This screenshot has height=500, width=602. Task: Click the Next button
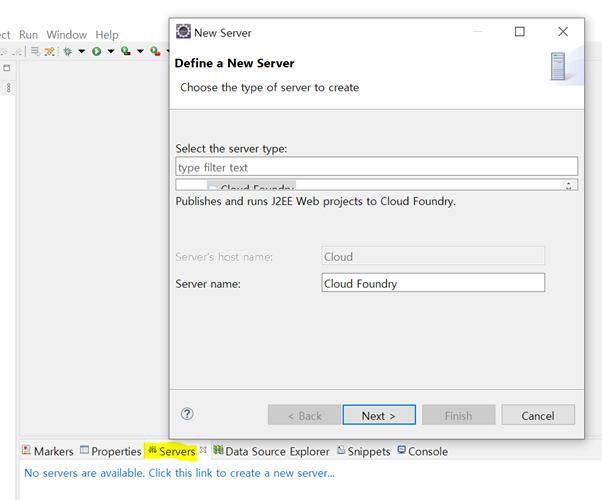coord(379,415)
